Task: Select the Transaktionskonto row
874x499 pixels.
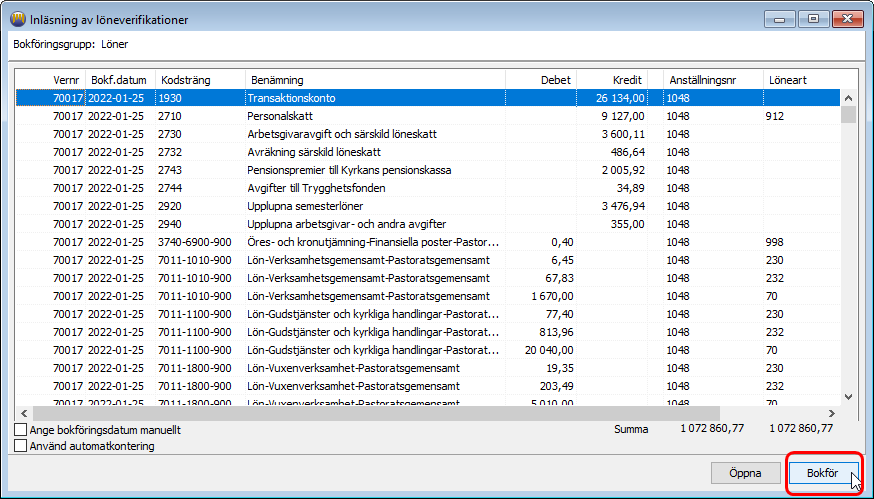Action: click(428, 98)
